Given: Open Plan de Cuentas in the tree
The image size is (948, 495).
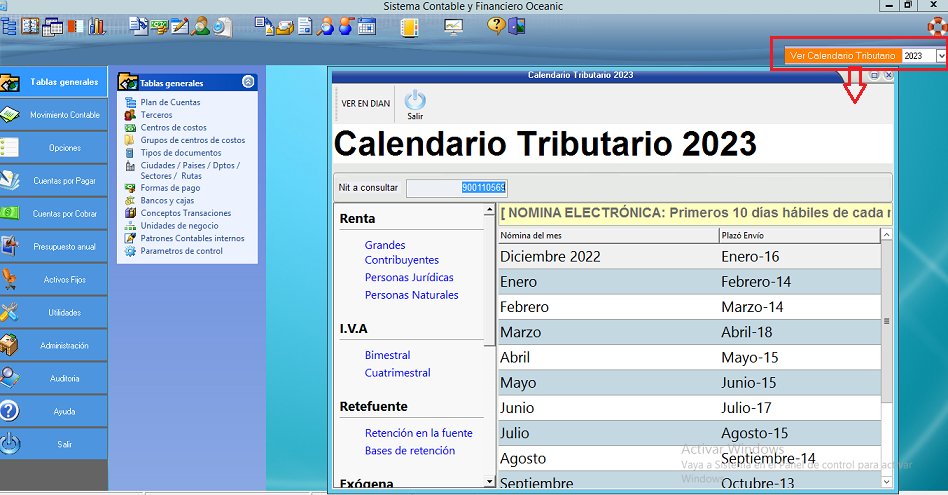Looking at the screenshot, I should [170, 102].
